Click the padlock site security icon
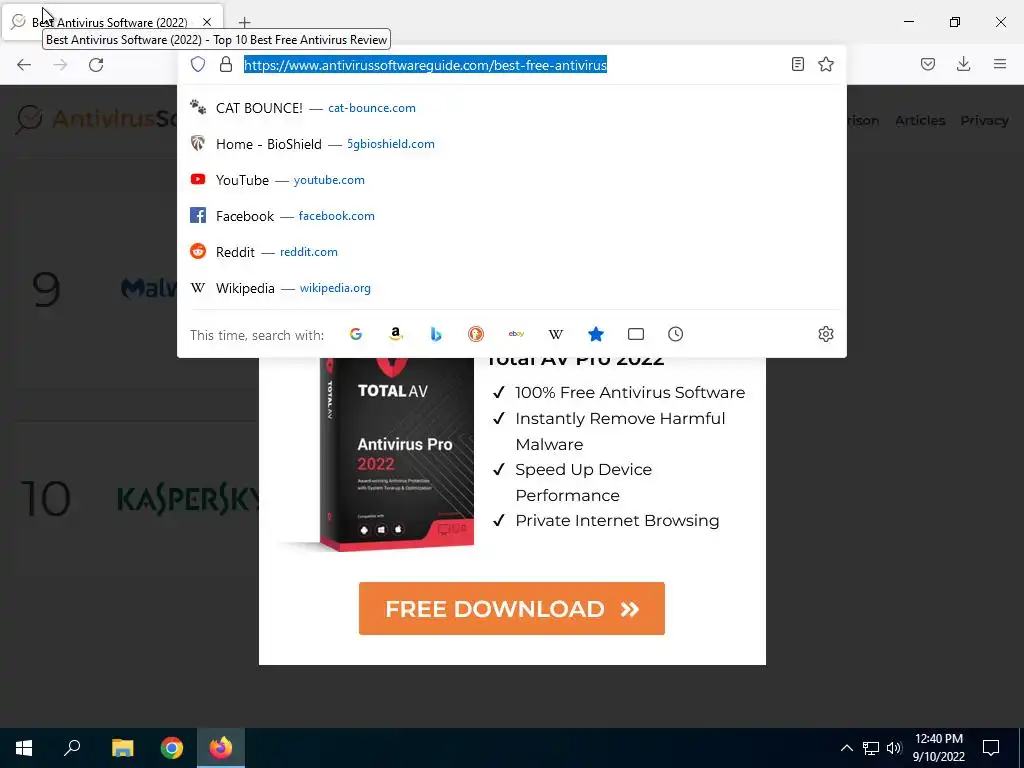The height and width of the screenshot is (768, 1024). pyautogui.click(x=226, y=64)
